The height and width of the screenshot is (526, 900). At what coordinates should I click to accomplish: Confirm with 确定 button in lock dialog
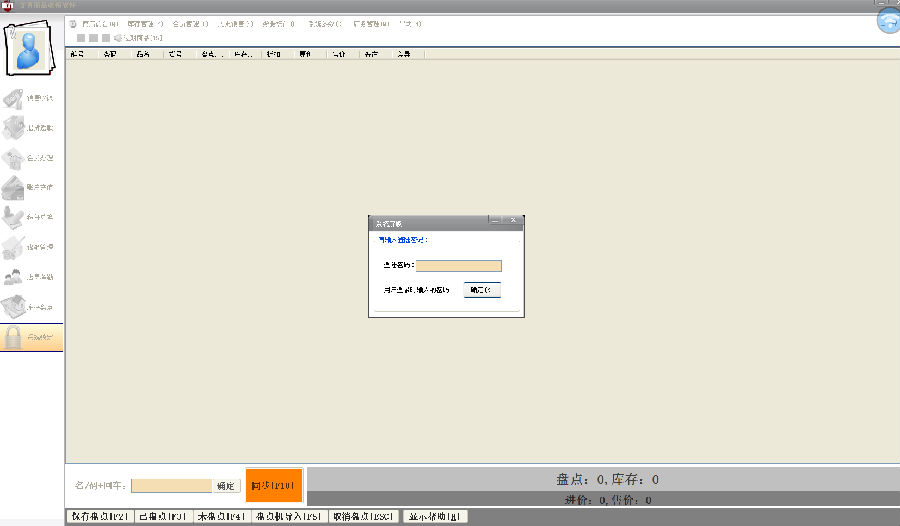(x=482, y=290)
